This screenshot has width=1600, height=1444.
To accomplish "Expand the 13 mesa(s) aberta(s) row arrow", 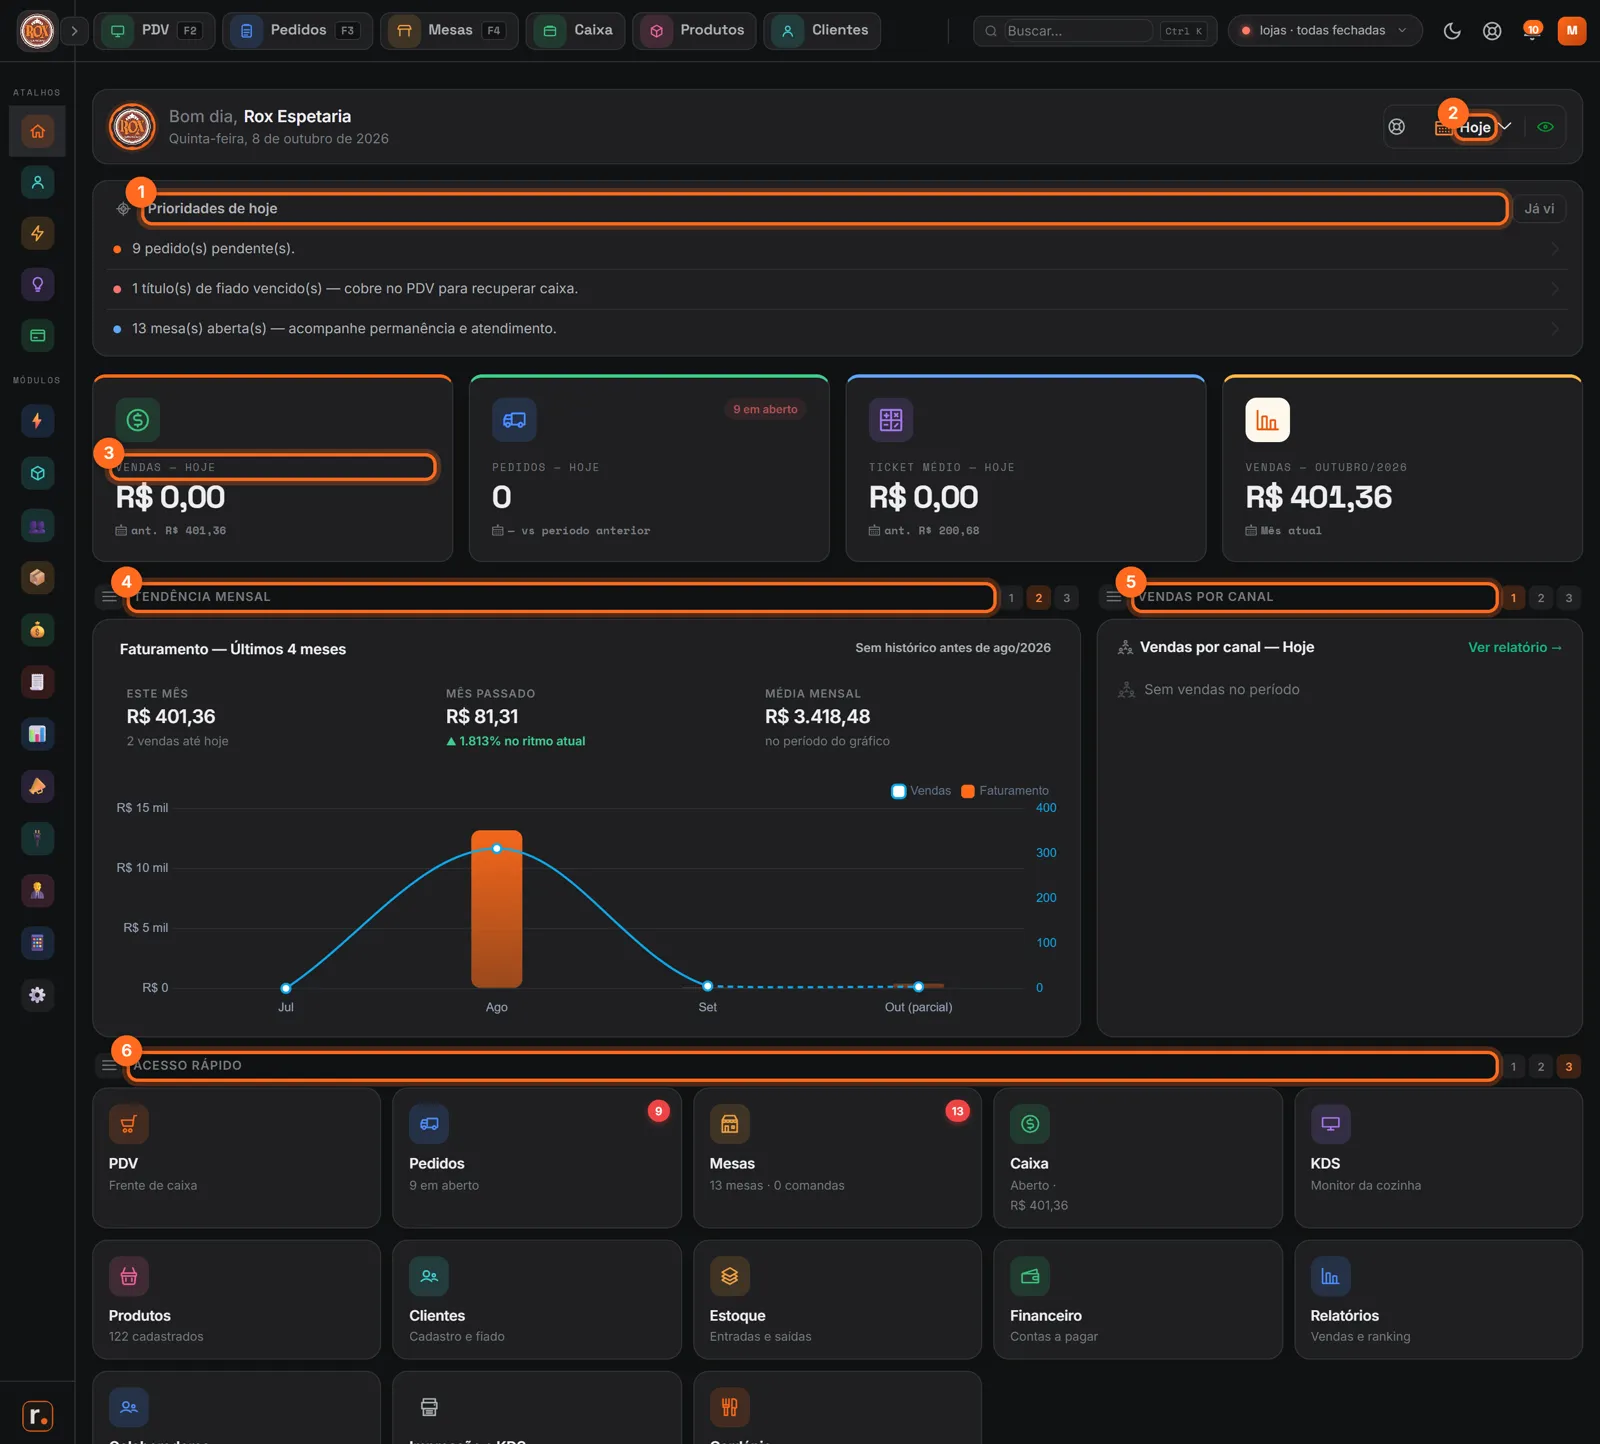I will click(1555, 329).
